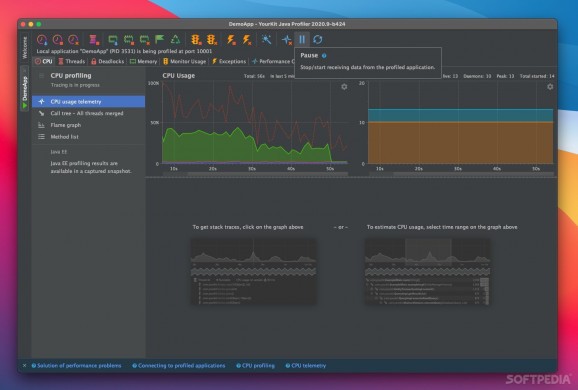Click the info icon next to Pause tooltip
578x390 pixels.
click(324, 56)
